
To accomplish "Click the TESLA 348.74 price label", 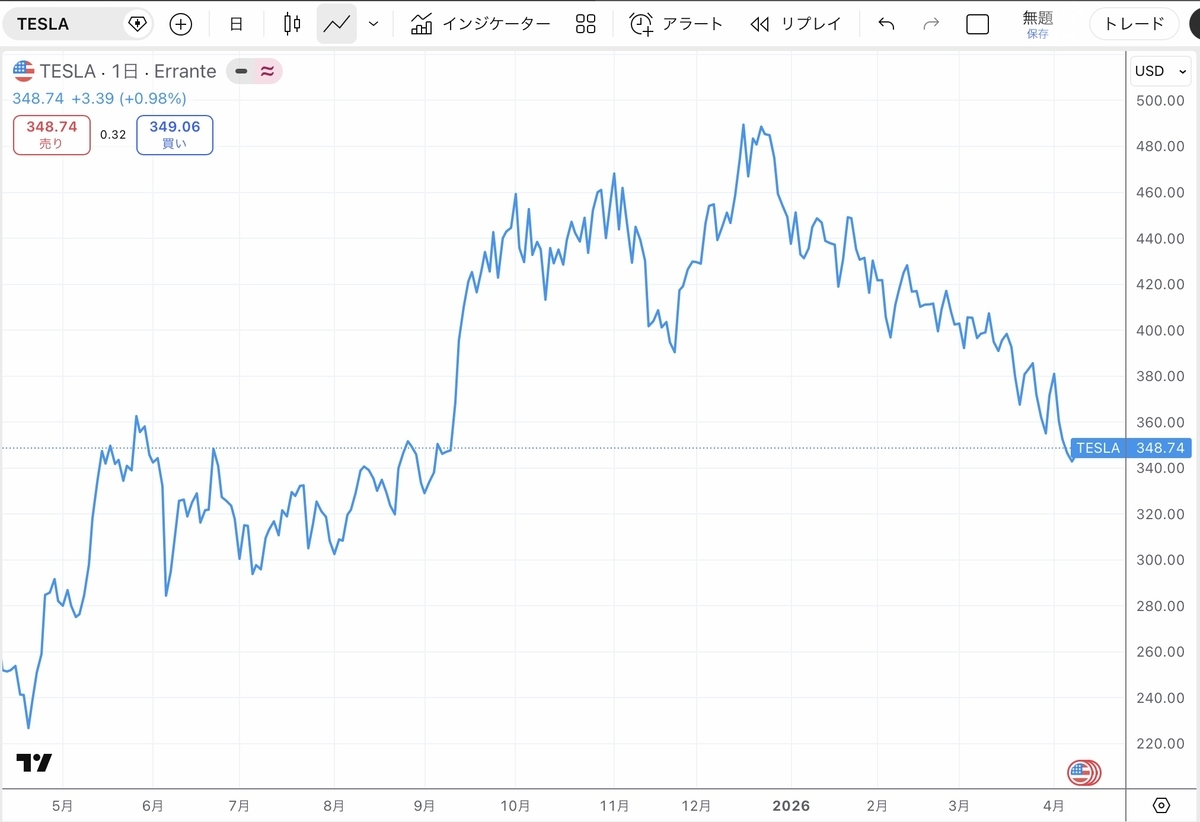I will (x=1129, y=448).
